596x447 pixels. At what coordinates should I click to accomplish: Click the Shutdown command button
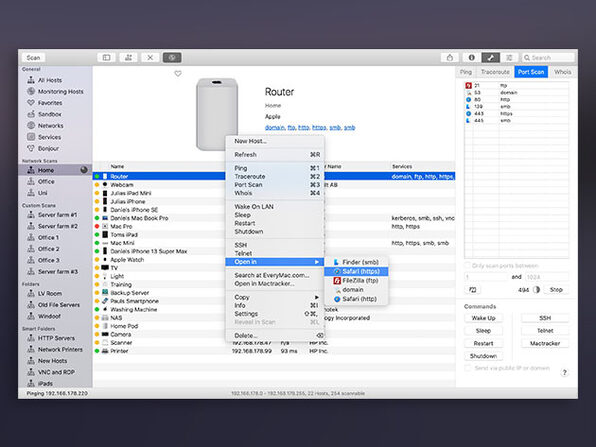pos(483,356)
